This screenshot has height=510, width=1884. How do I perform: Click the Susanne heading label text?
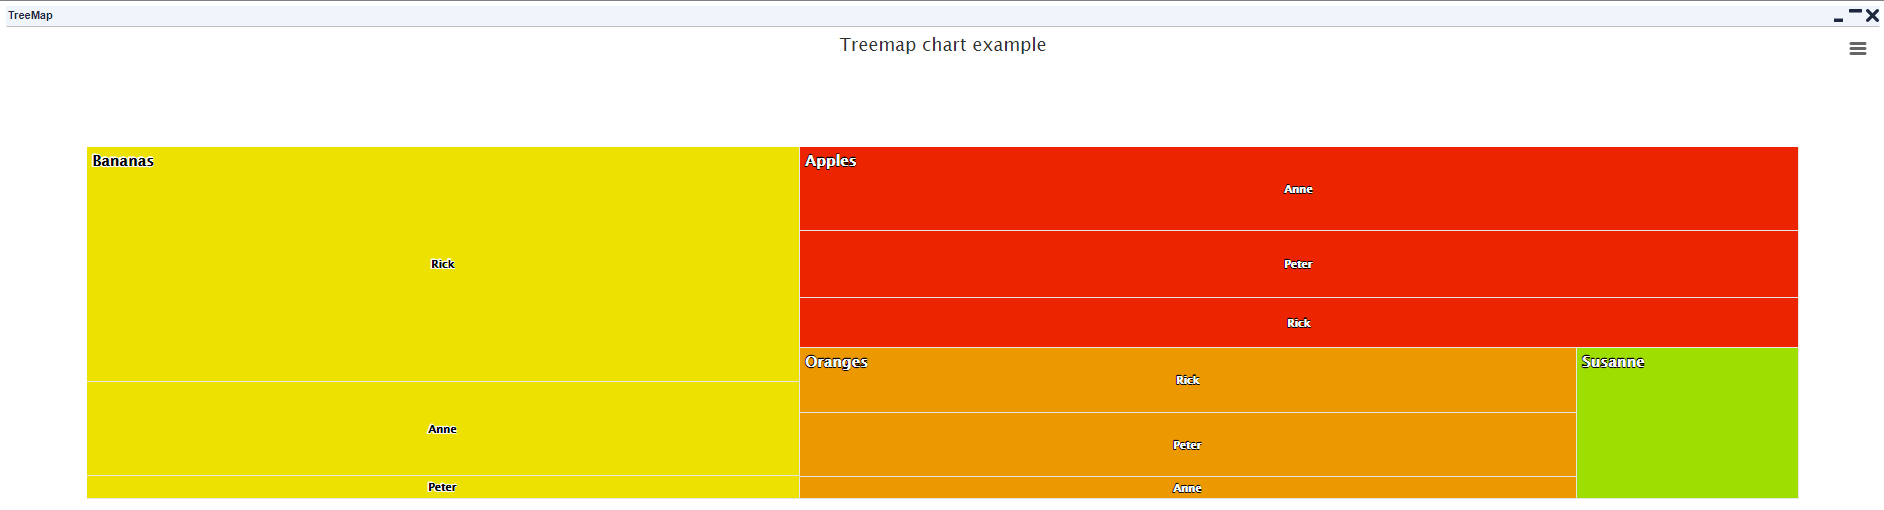coord(1612,362)
